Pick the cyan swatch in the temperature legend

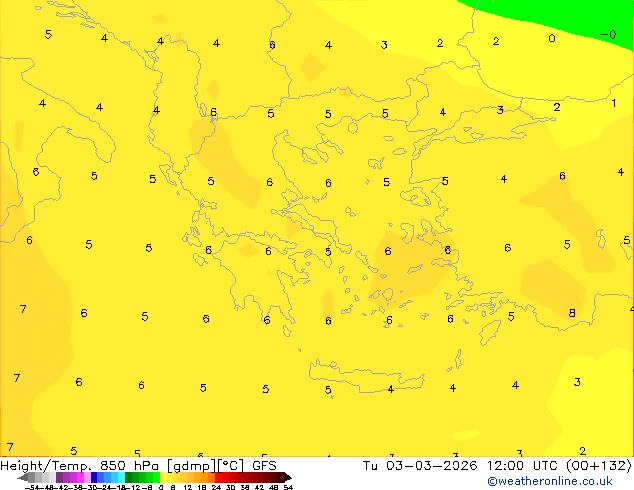point(121,477)
